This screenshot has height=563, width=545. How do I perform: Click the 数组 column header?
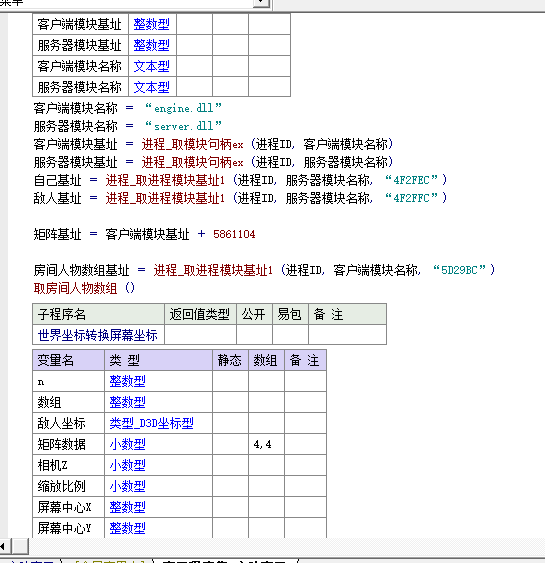coord(266,360)
